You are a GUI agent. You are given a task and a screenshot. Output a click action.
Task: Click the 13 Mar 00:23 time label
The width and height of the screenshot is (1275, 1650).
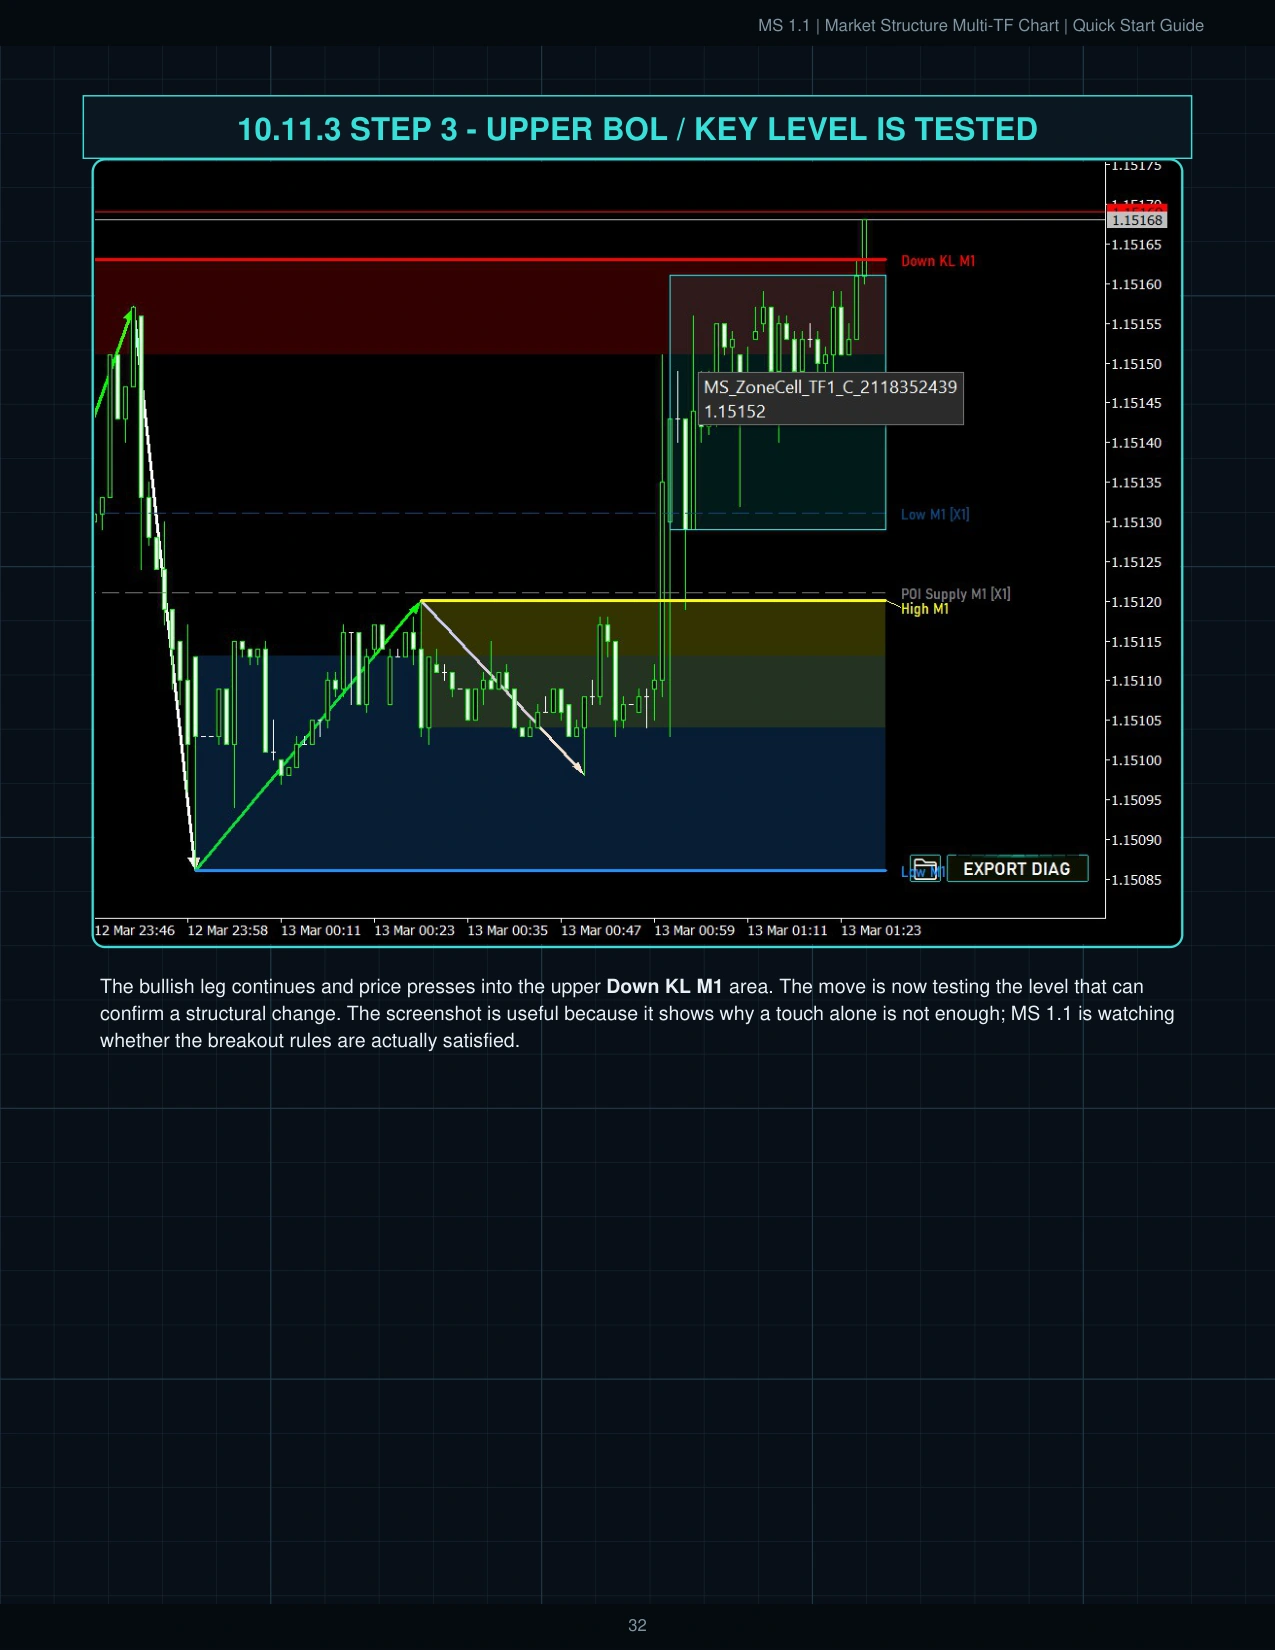pyautogui.click(x=414, y=930)
